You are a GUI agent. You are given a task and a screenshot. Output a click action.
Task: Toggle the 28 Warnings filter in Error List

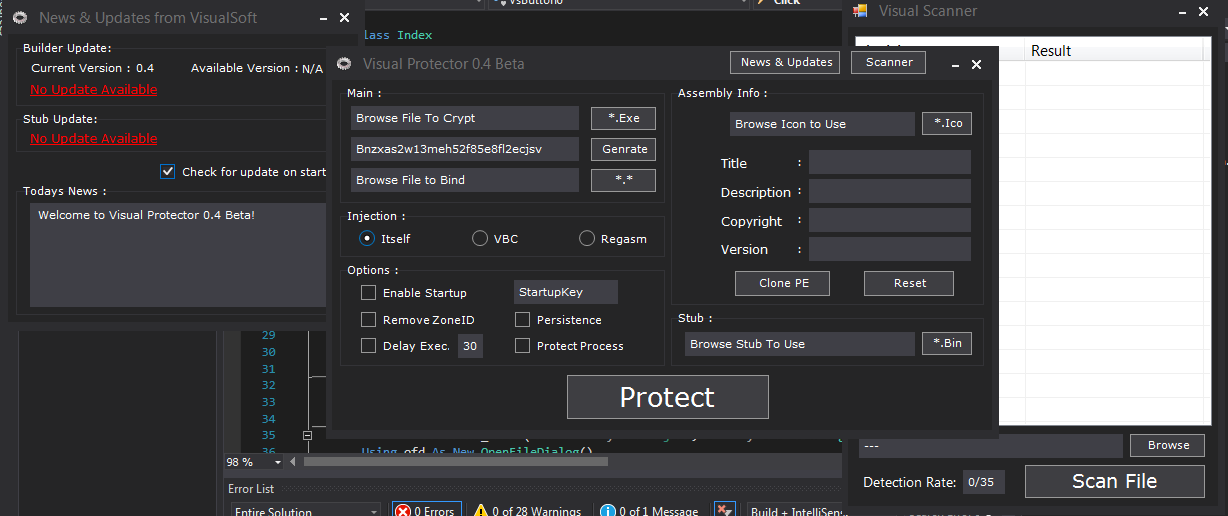tap(528, 511)
